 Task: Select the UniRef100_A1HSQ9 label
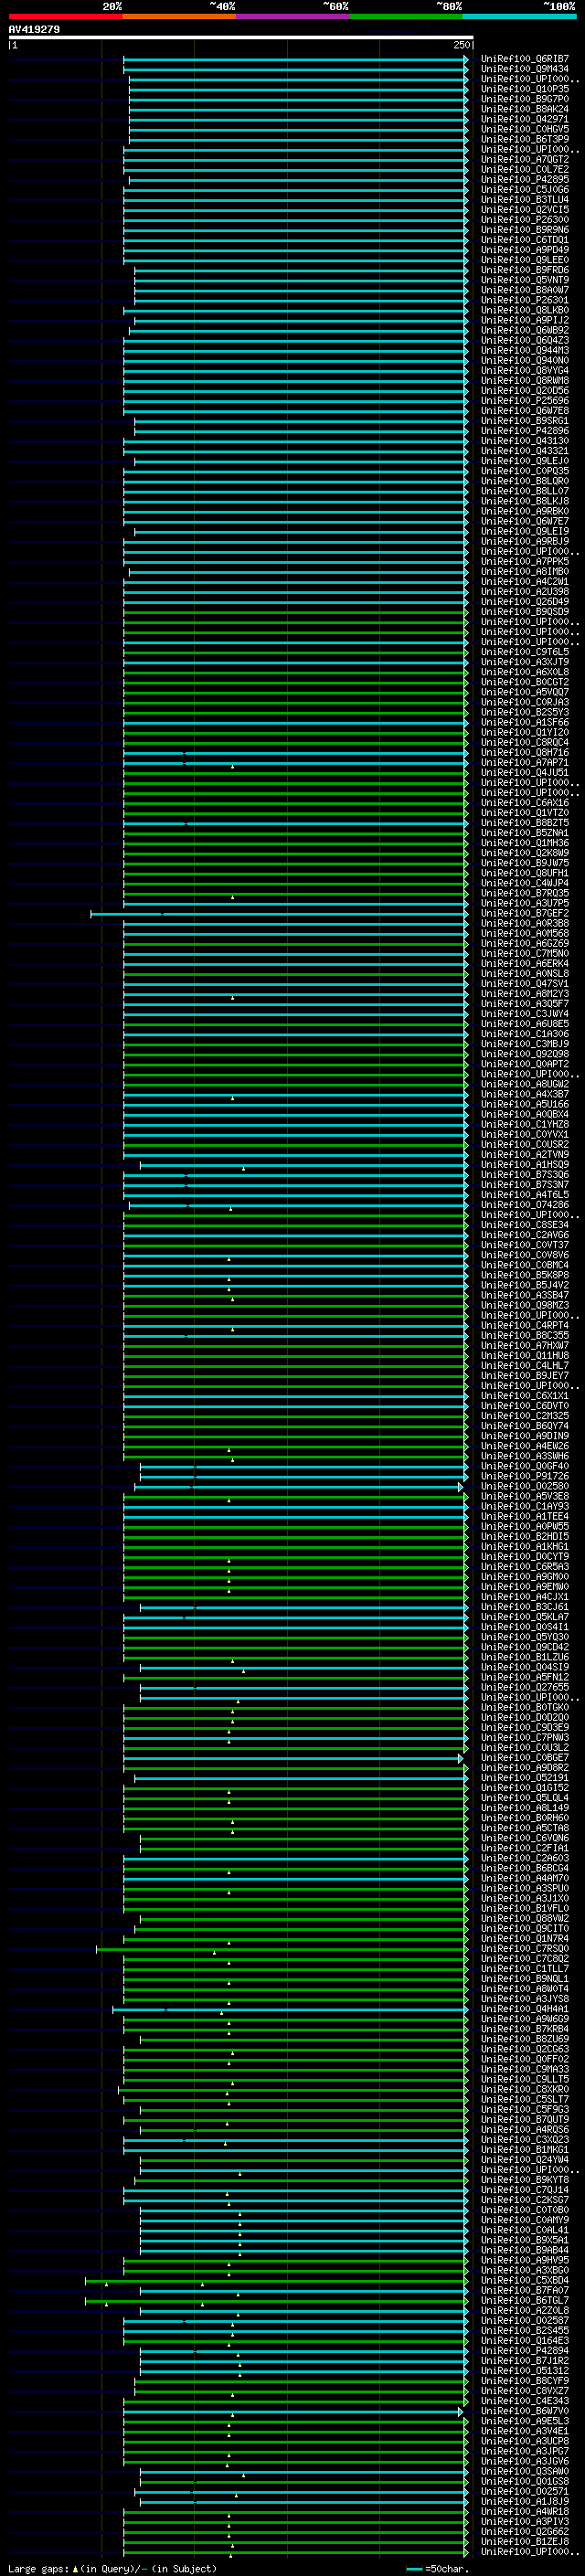524,1165
